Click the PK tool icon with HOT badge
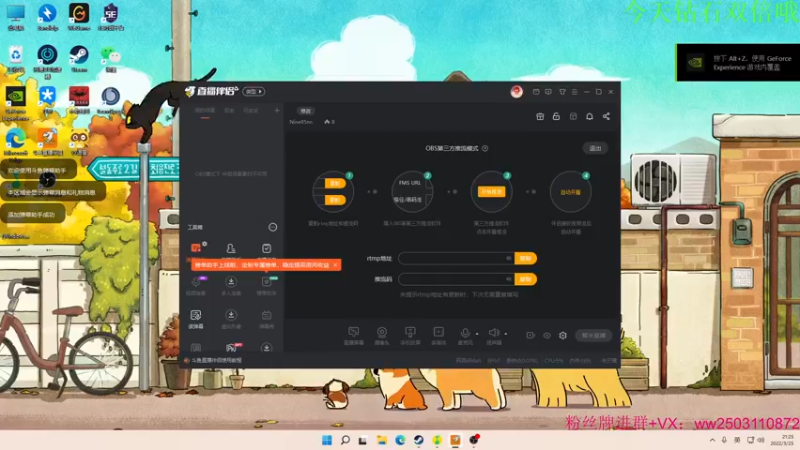This screenshot has width=800, height=450. [x=231, y=347]
